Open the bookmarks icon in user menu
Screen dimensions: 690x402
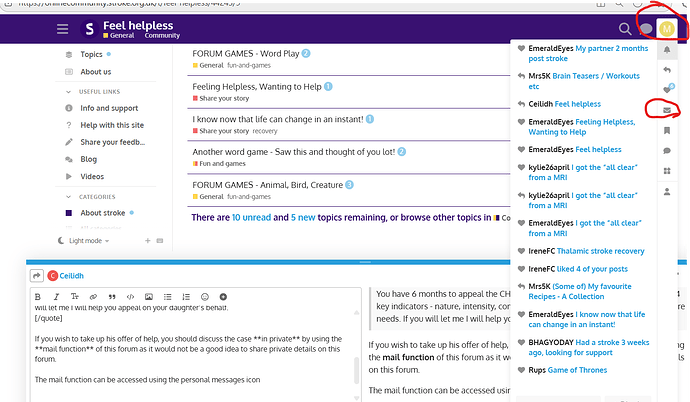pos(666,128)
